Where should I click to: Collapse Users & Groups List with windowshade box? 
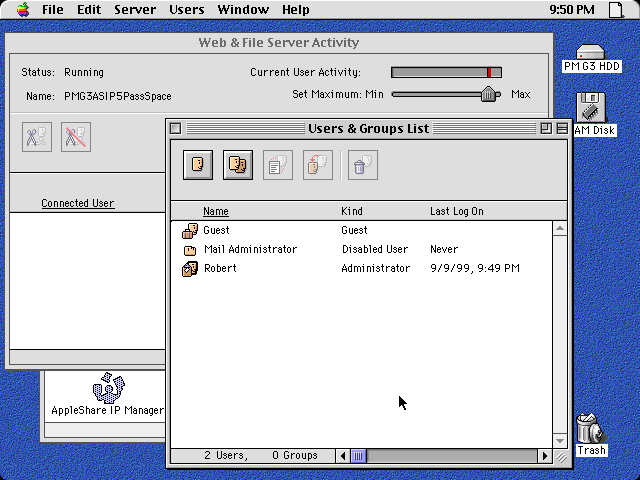[x=561, y=129]
